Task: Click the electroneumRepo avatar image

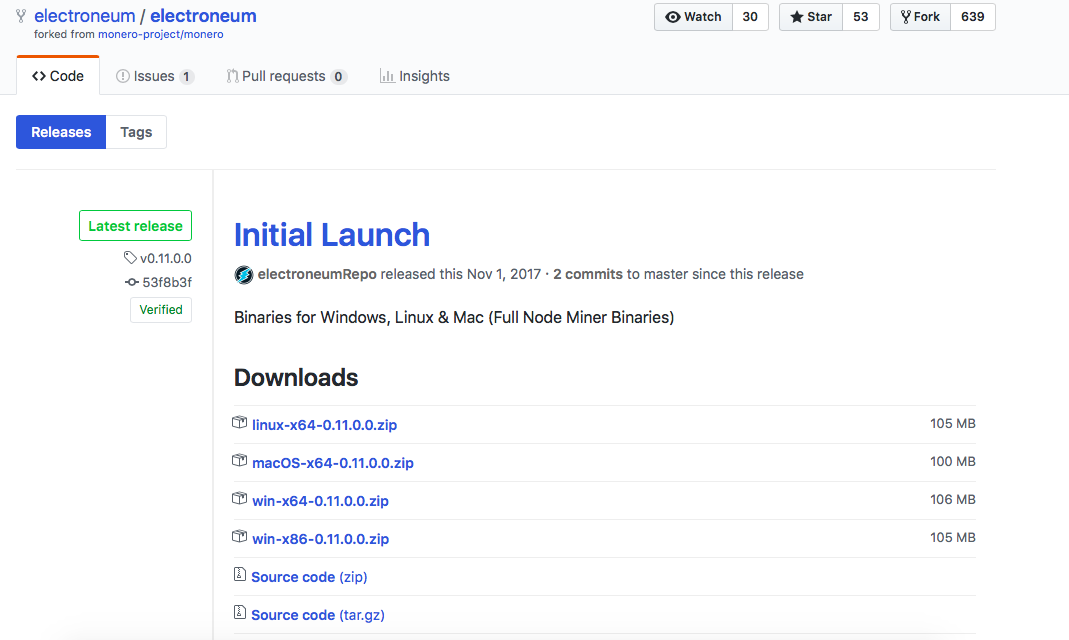Action: point(244,275)
